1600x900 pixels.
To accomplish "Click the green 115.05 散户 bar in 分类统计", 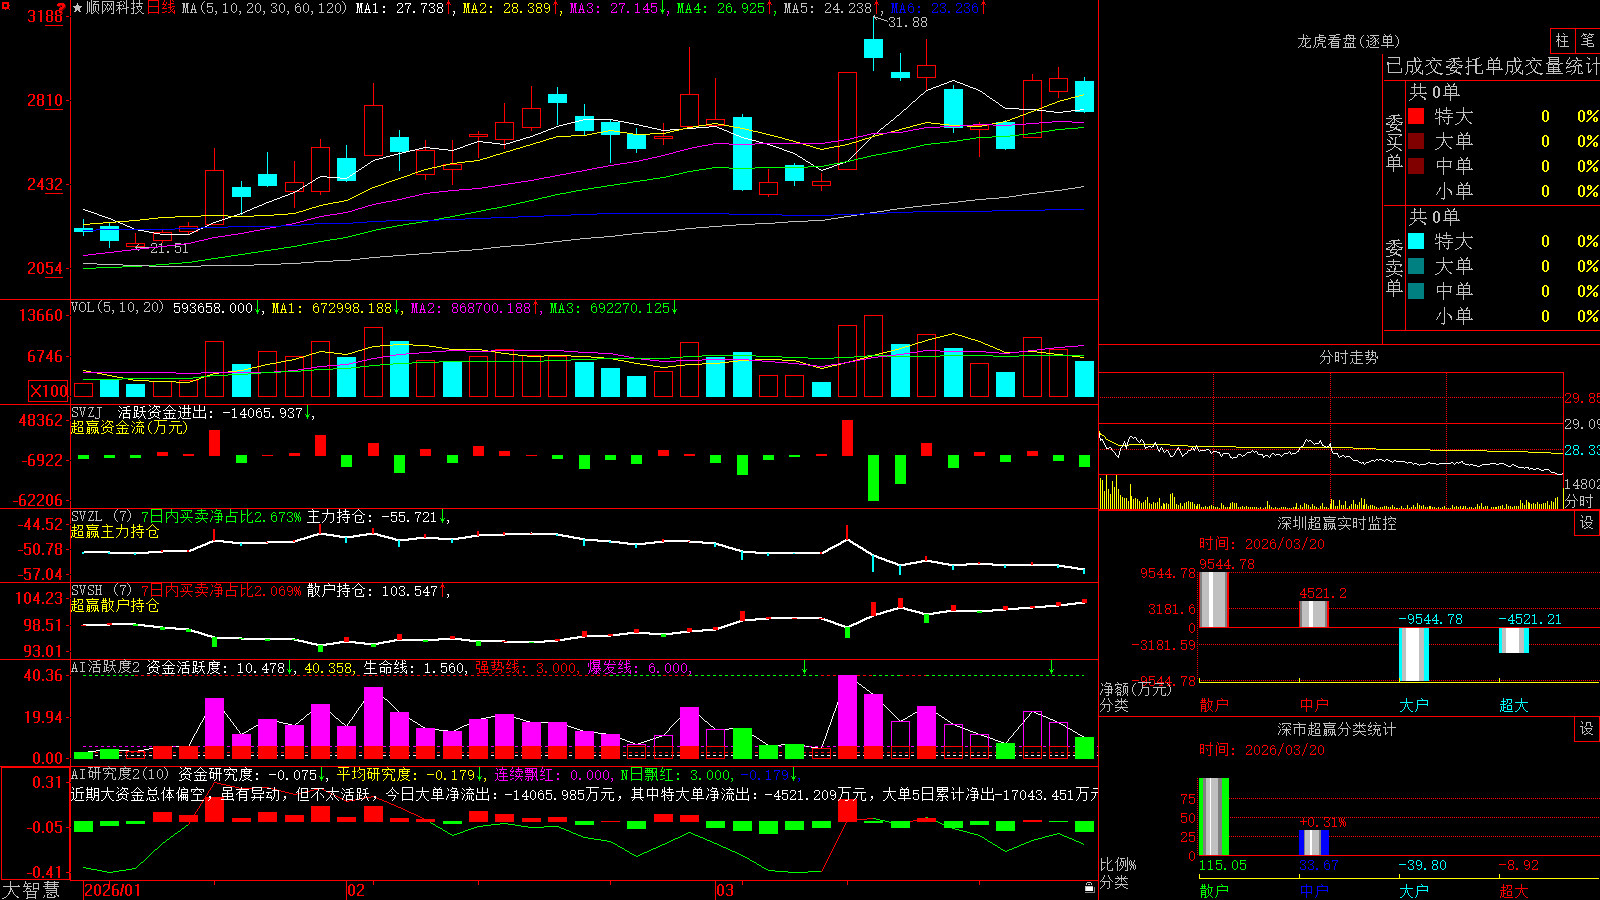I will pos(1213,816).
